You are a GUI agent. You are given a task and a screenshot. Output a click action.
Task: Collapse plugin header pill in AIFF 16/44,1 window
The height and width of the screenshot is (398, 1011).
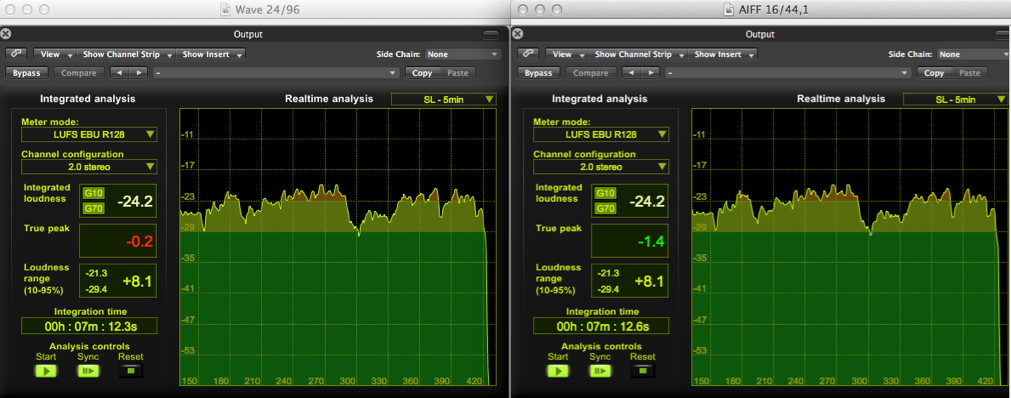1003,34
